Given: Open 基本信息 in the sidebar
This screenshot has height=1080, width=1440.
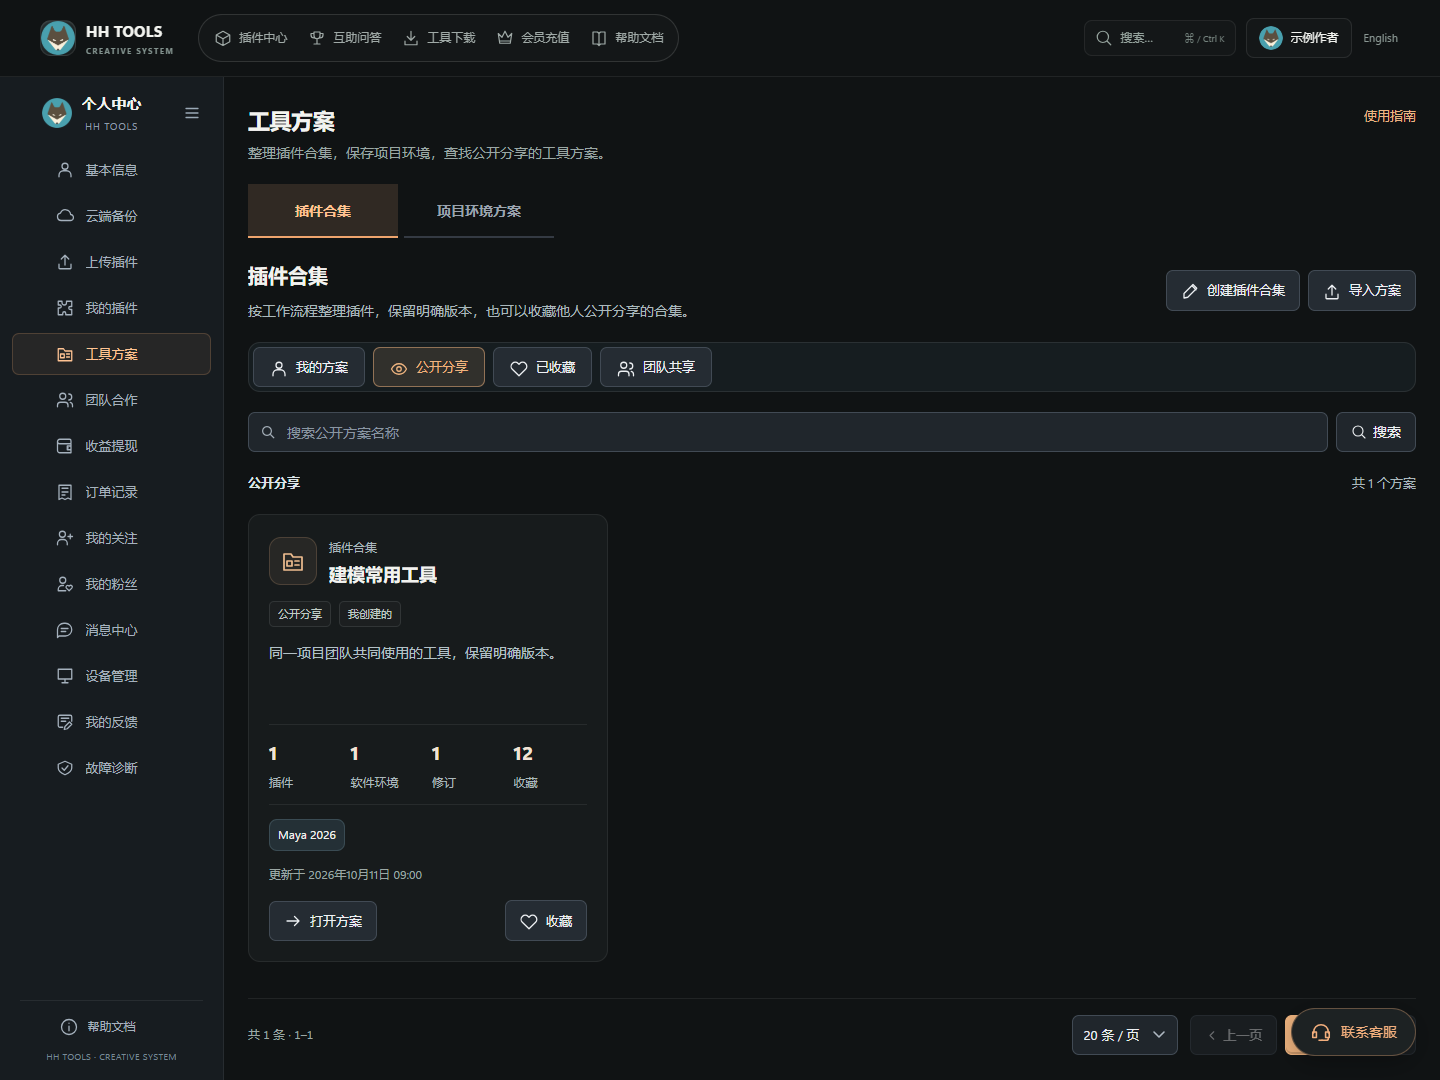Looking at the screenshot, I should click(111, 170).
